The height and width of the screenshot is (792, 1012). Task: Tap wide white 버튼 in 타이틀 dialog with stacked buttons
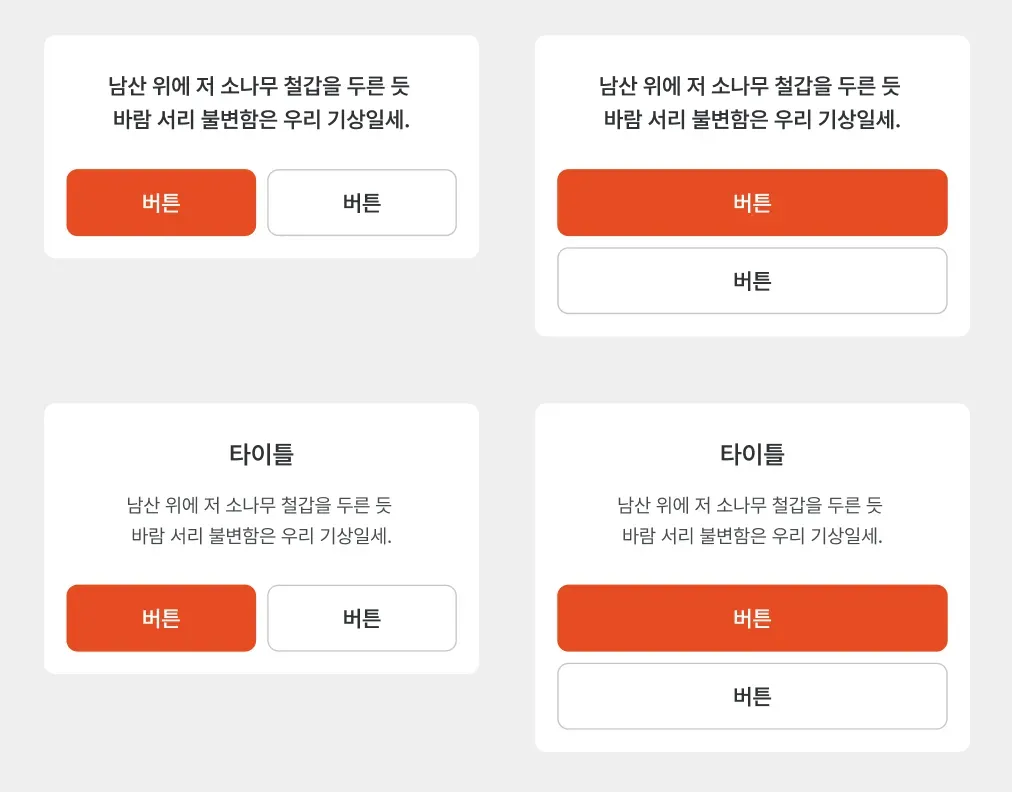click(x=752, y=696)
